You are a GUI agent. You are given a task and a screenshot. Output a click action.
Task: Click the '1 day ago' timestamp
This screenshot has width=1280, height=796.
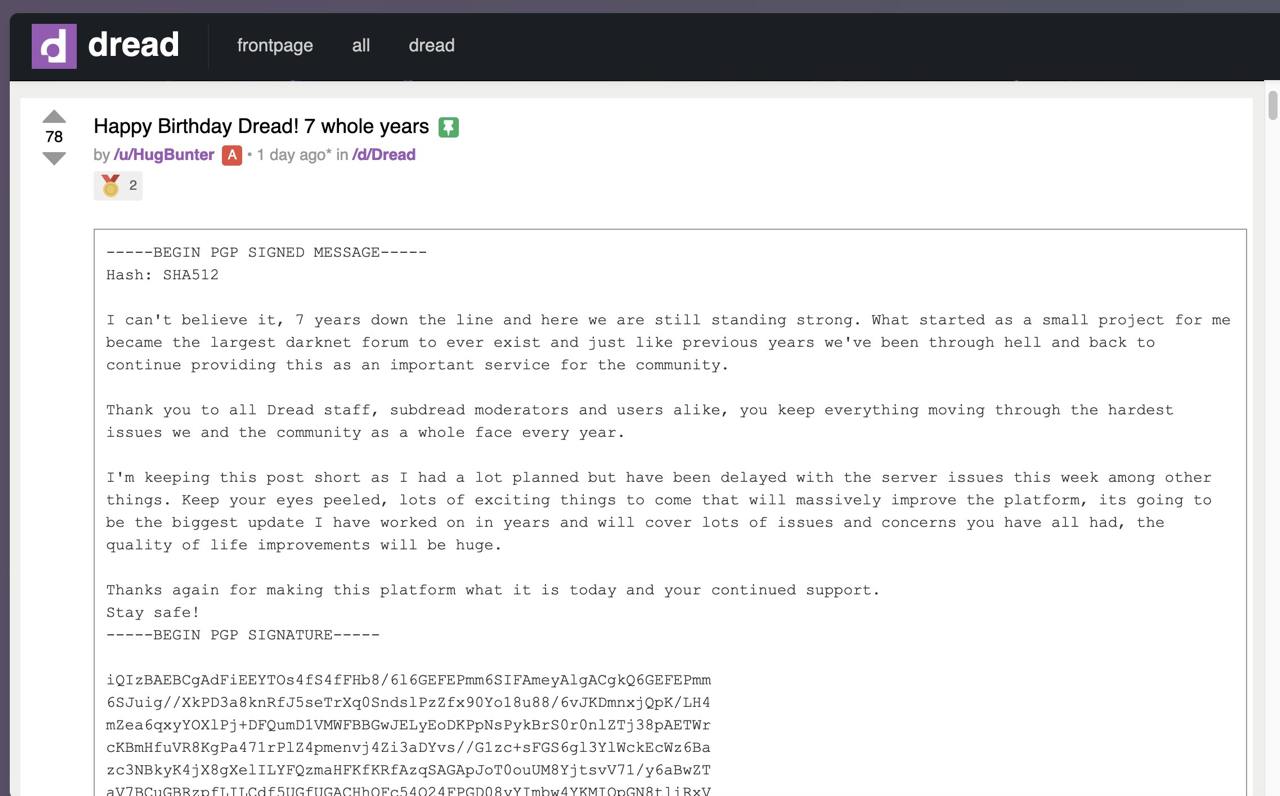[x=293, y=155]
